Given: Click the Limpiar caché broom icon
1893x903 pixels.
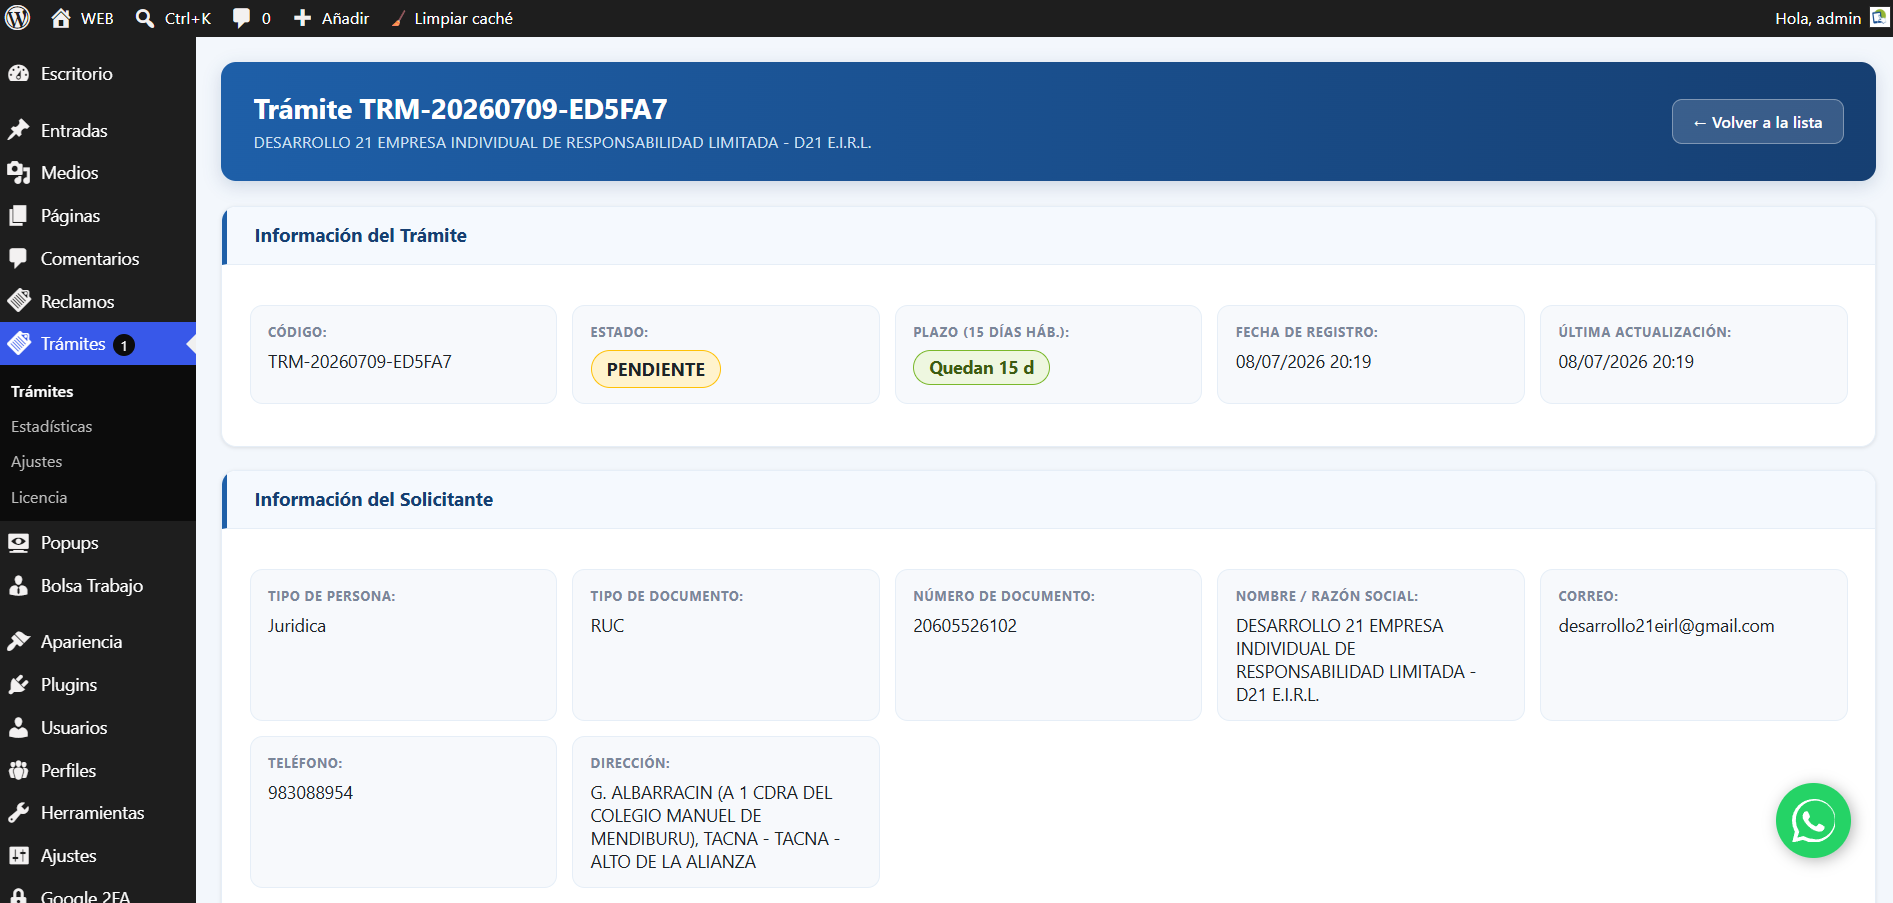Looking at the screenshot, I should pyautogui.click(x=398, y=18).
